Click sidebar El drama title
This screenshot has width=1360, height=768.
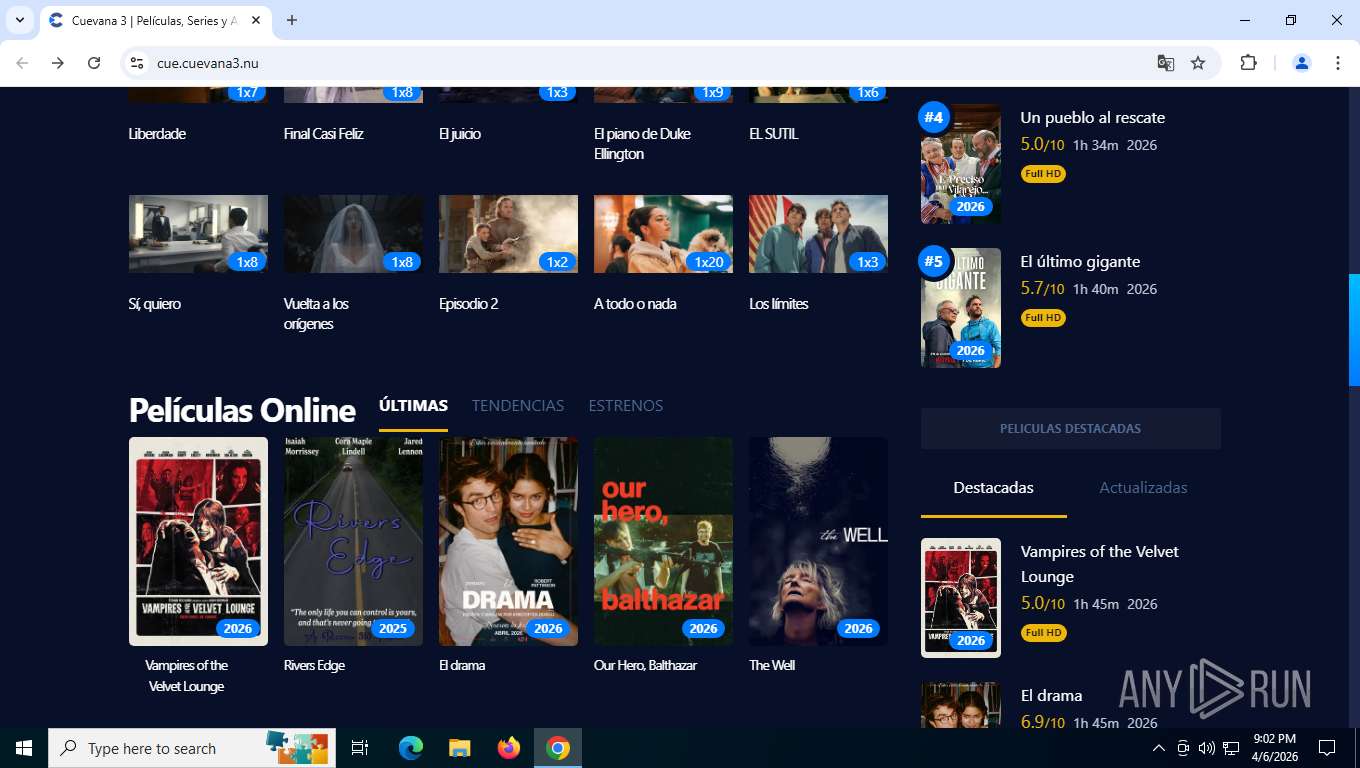pyautogui.click(x=1051, y=696)
